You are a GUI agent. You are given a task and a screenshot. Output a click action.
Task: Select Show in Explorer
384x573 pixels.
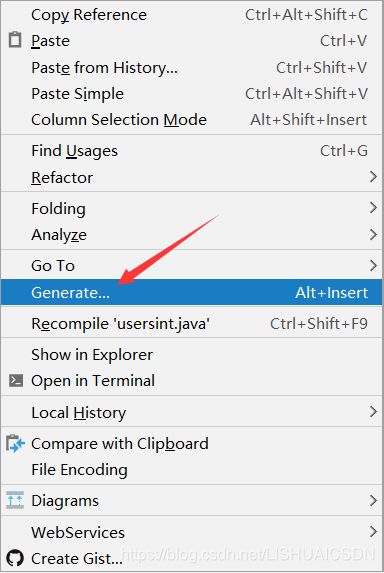tap(191, 354)
